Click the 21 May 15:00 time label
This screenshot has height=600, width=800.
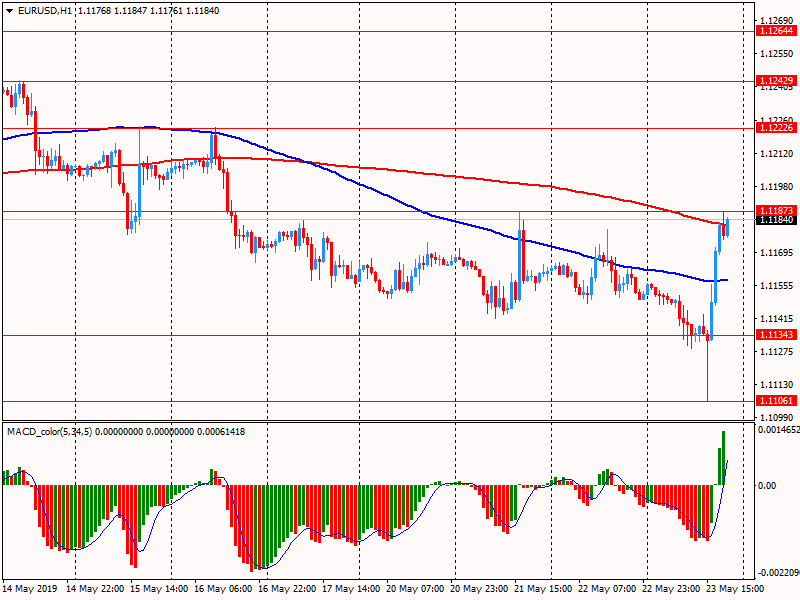(x=543, y=589)
